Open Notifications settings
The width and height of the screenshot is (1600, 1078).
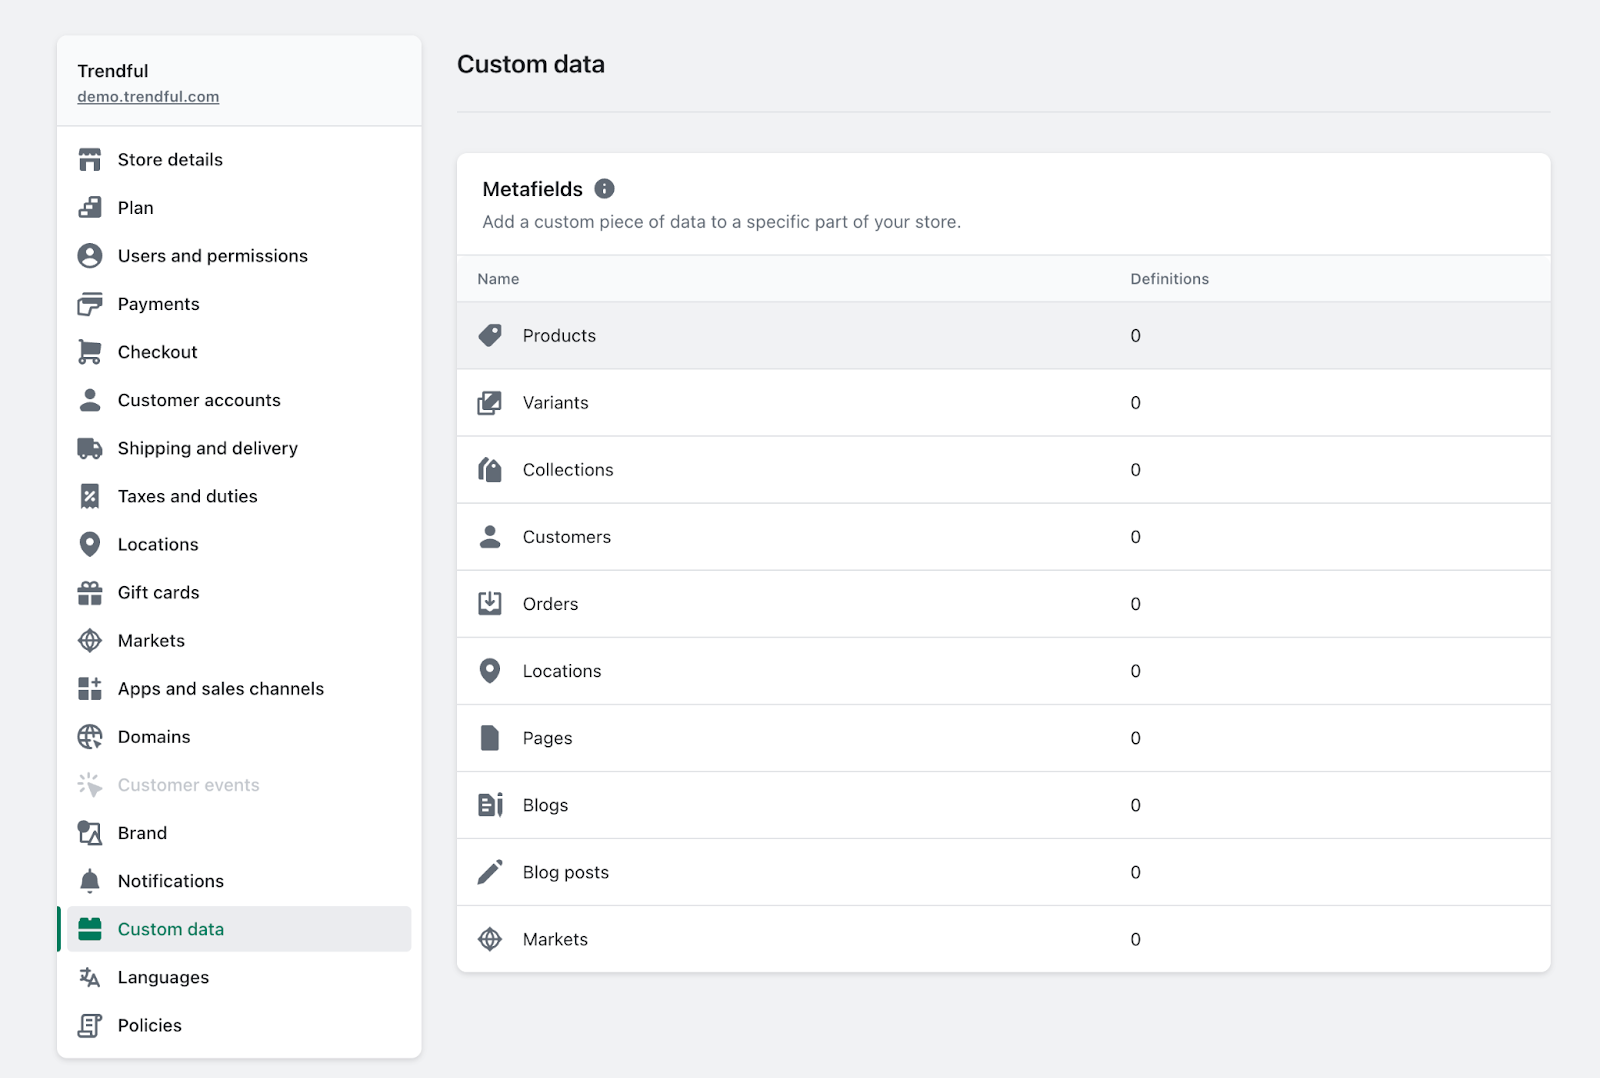[239, 881]
